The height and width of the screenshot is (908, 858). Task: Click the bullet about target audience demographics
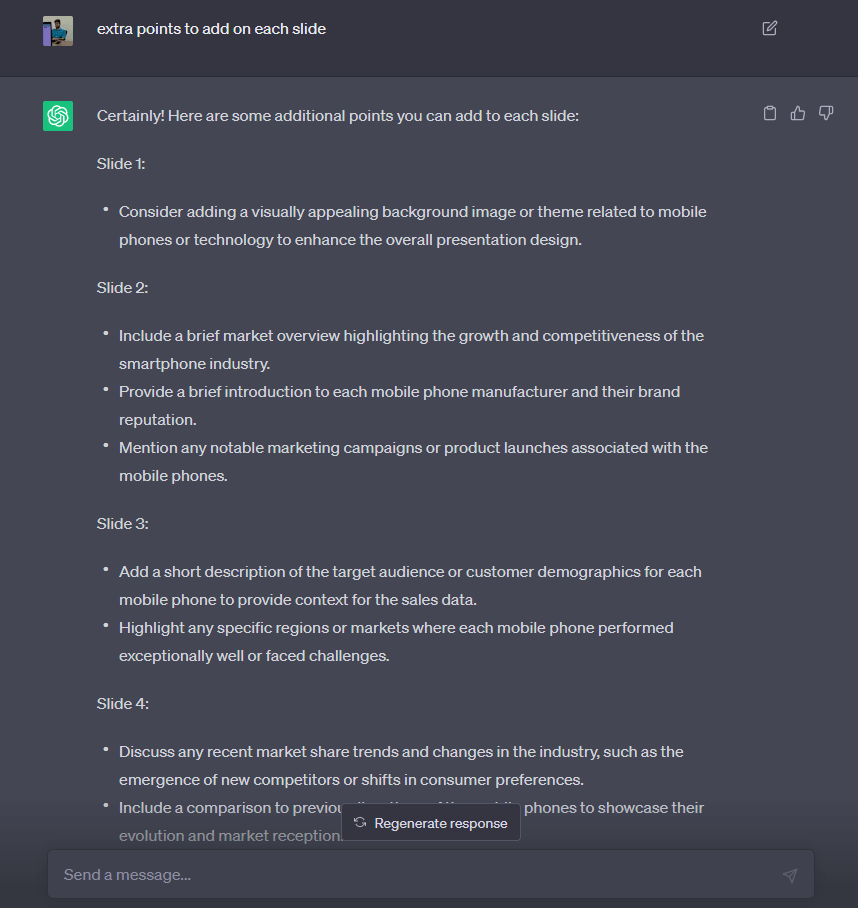[x=410, y=585]
